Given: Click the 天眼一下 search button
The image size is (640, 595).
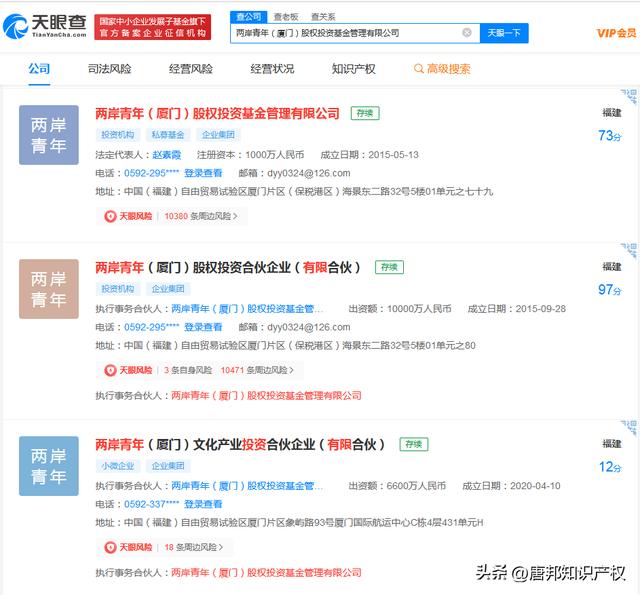Looking at the screenshot, I should [504, 33].
